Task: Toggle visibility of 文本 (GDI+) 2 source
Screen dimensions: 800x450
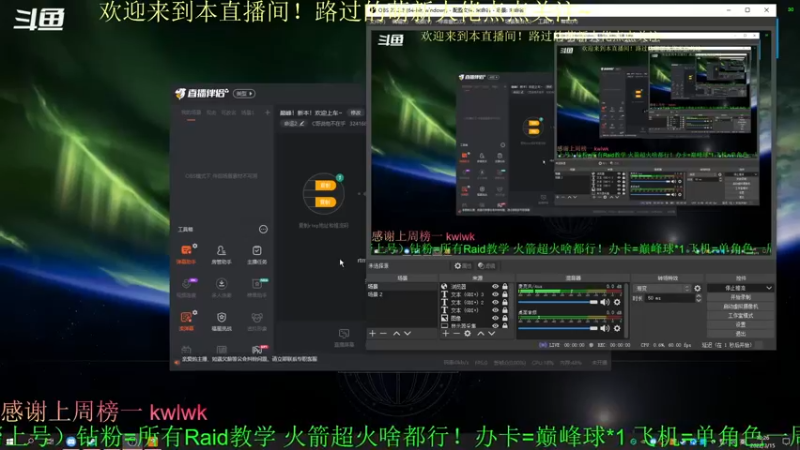Action: 495,302
